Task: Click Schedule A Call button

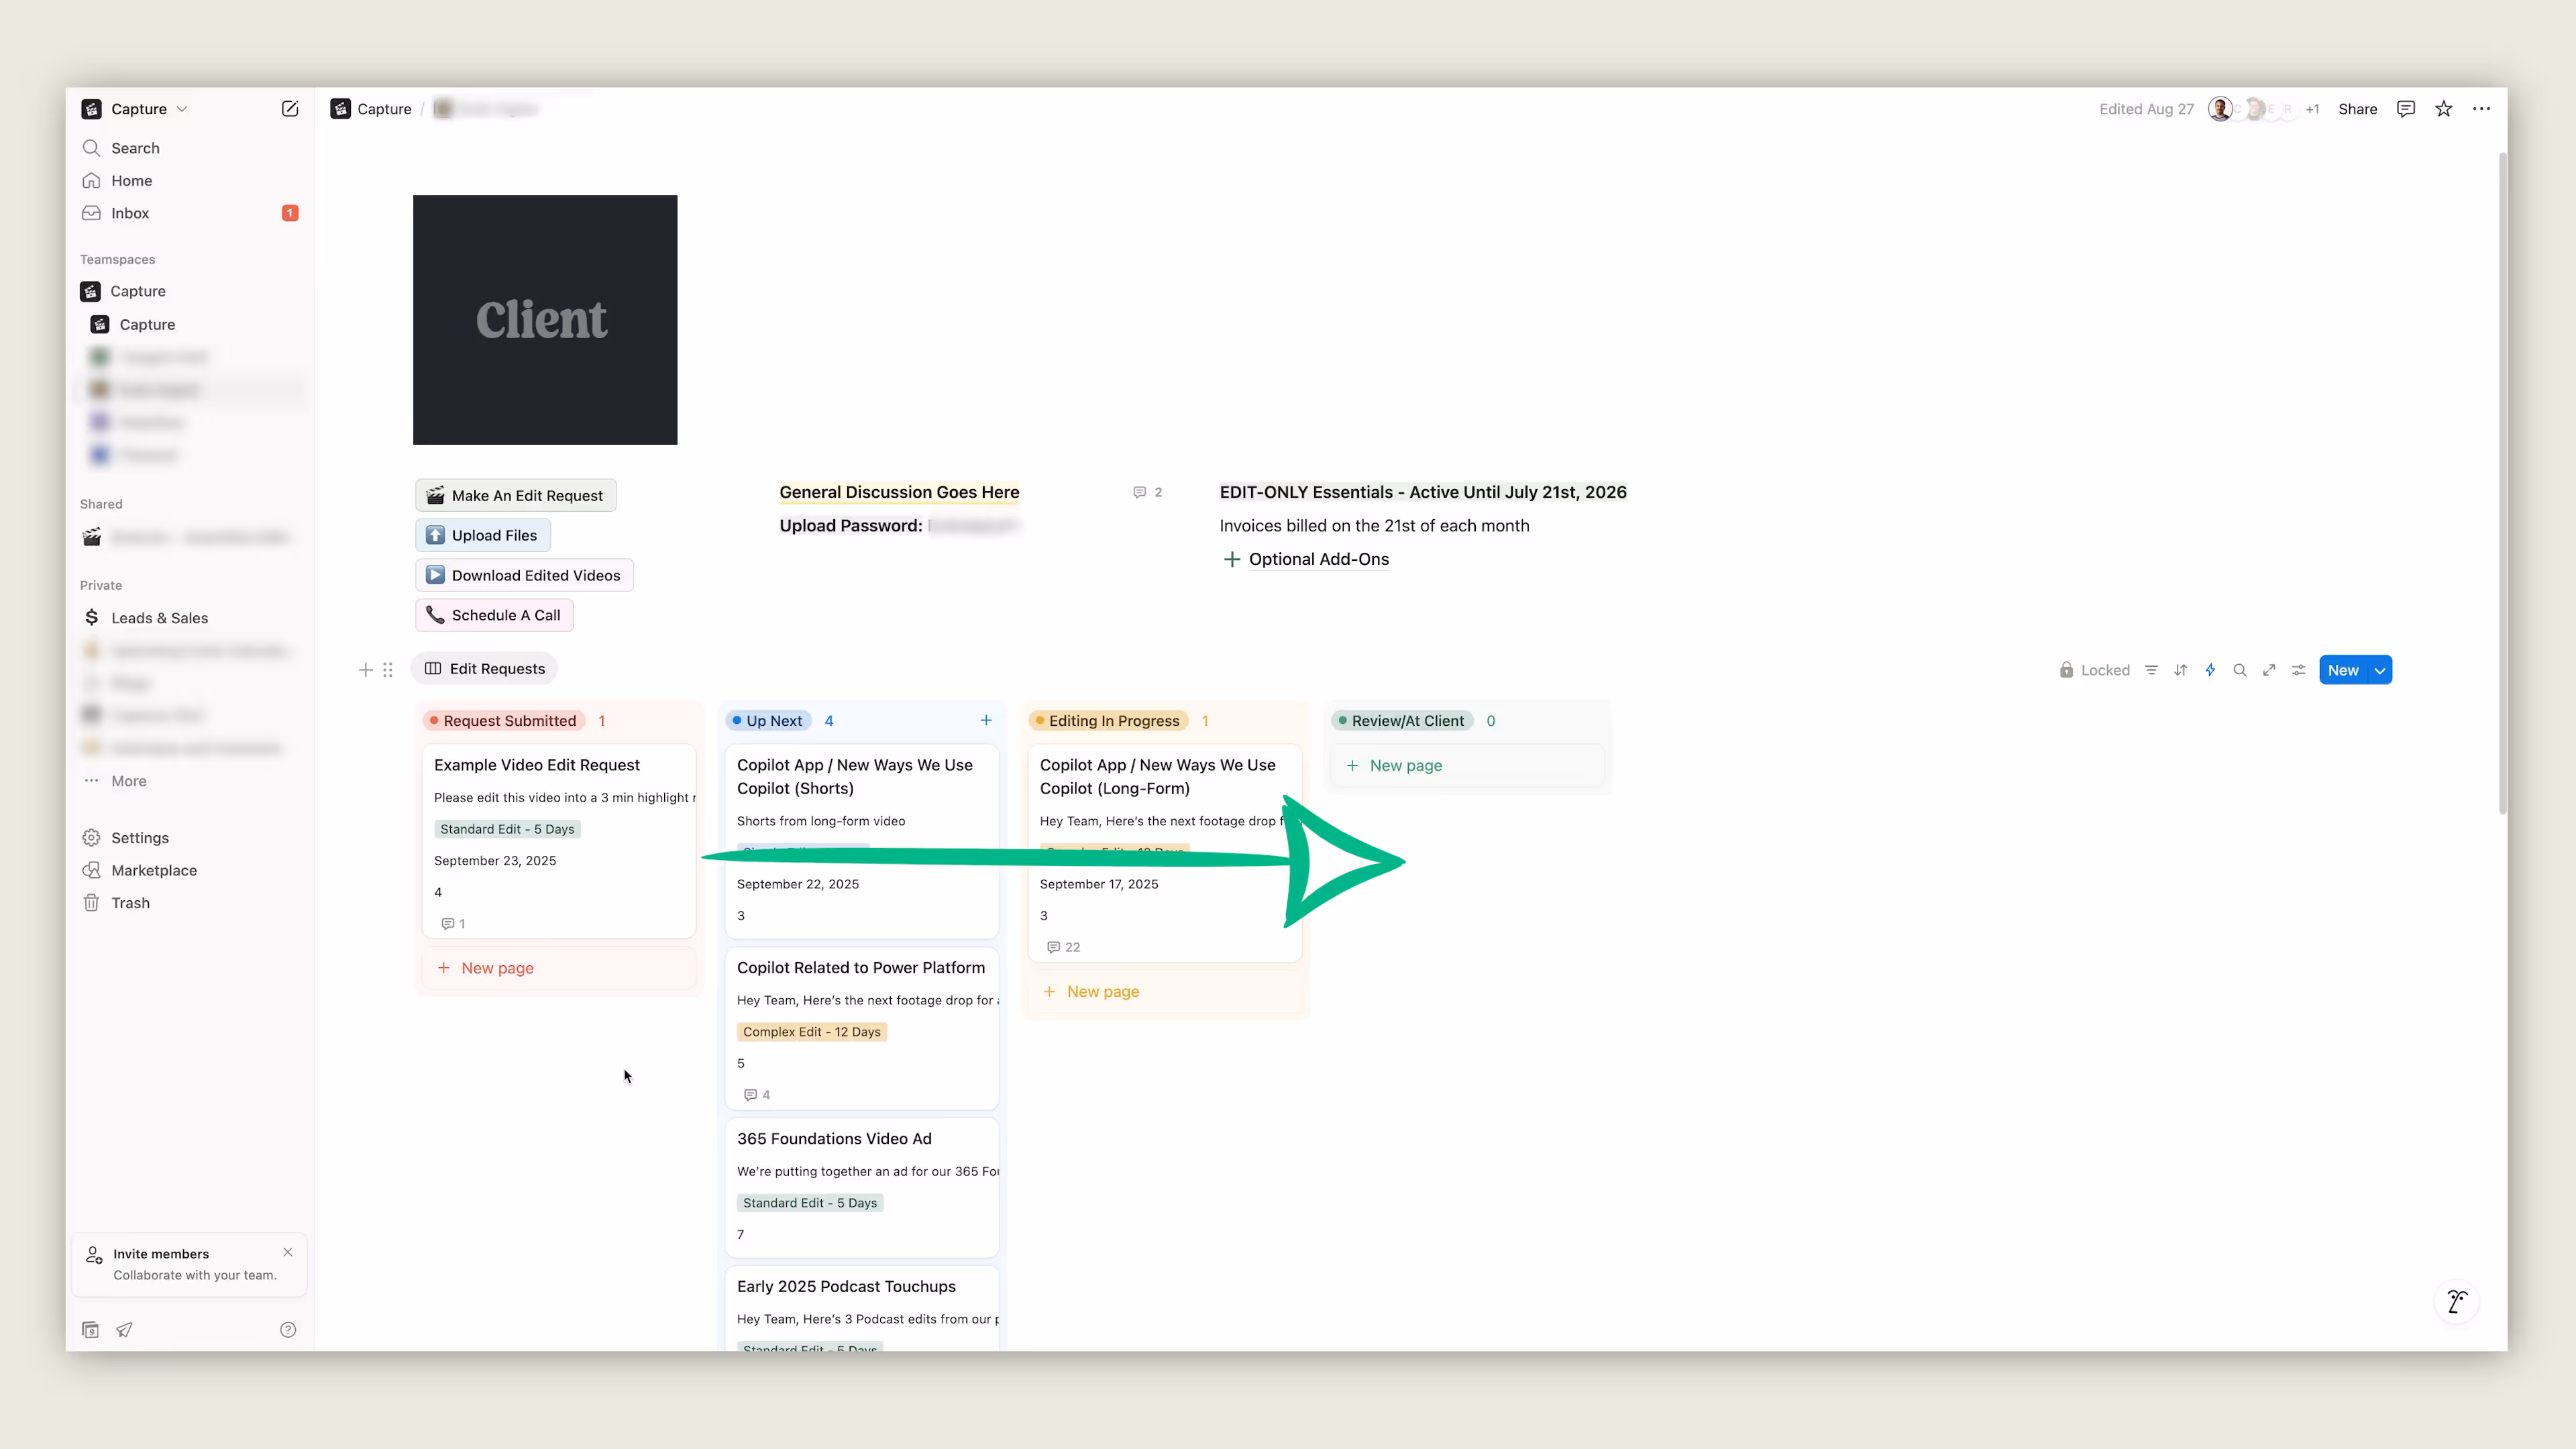Action: click(x=494, y=615)
